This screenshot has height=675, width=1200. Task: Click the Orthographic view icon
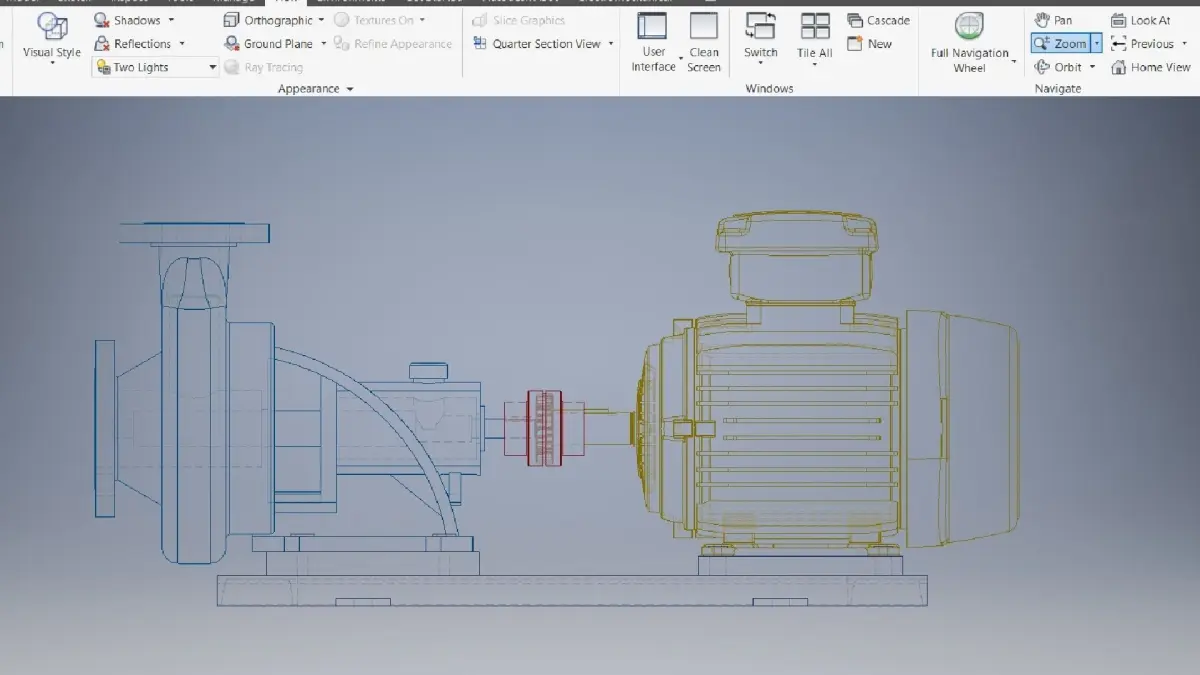click(x=232, y=20)
